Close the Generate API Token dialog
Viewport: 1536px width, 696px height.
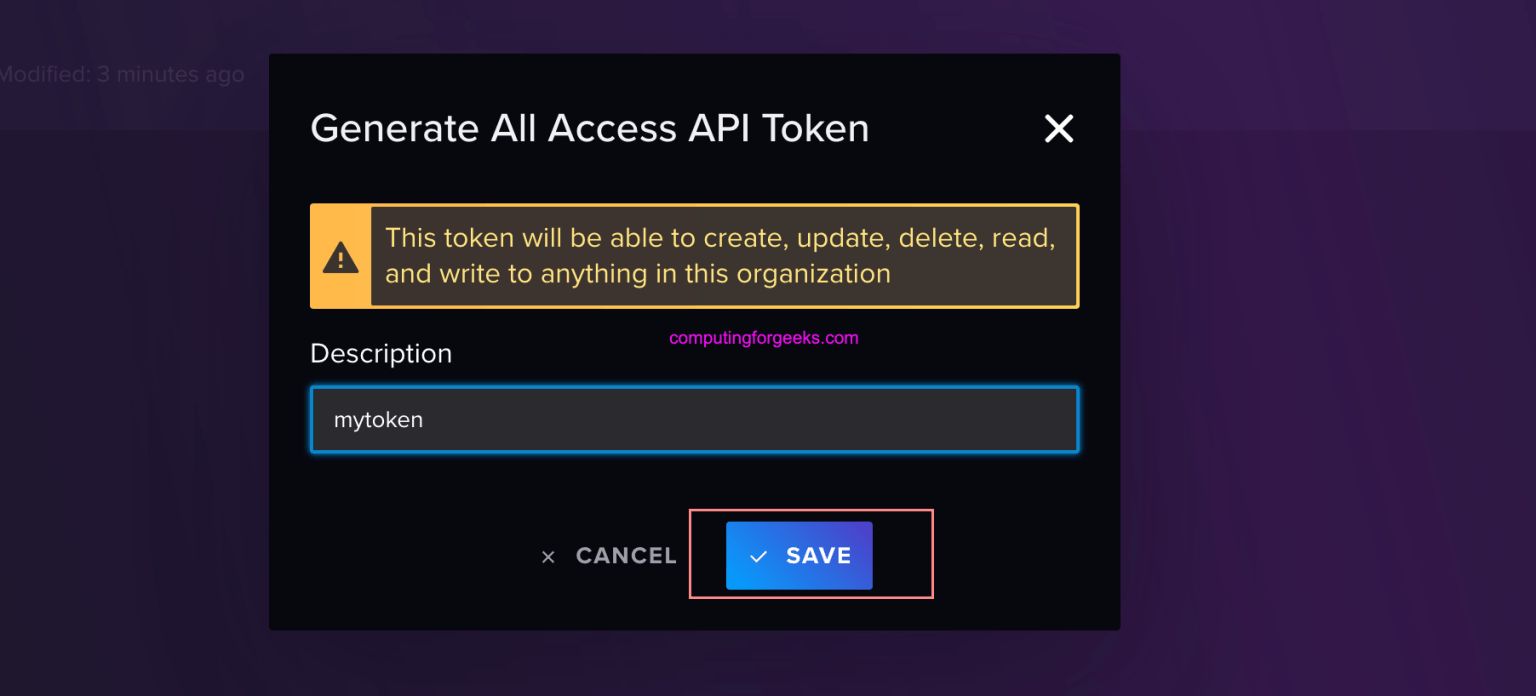pyautogui.click(x=1058, y=129)
